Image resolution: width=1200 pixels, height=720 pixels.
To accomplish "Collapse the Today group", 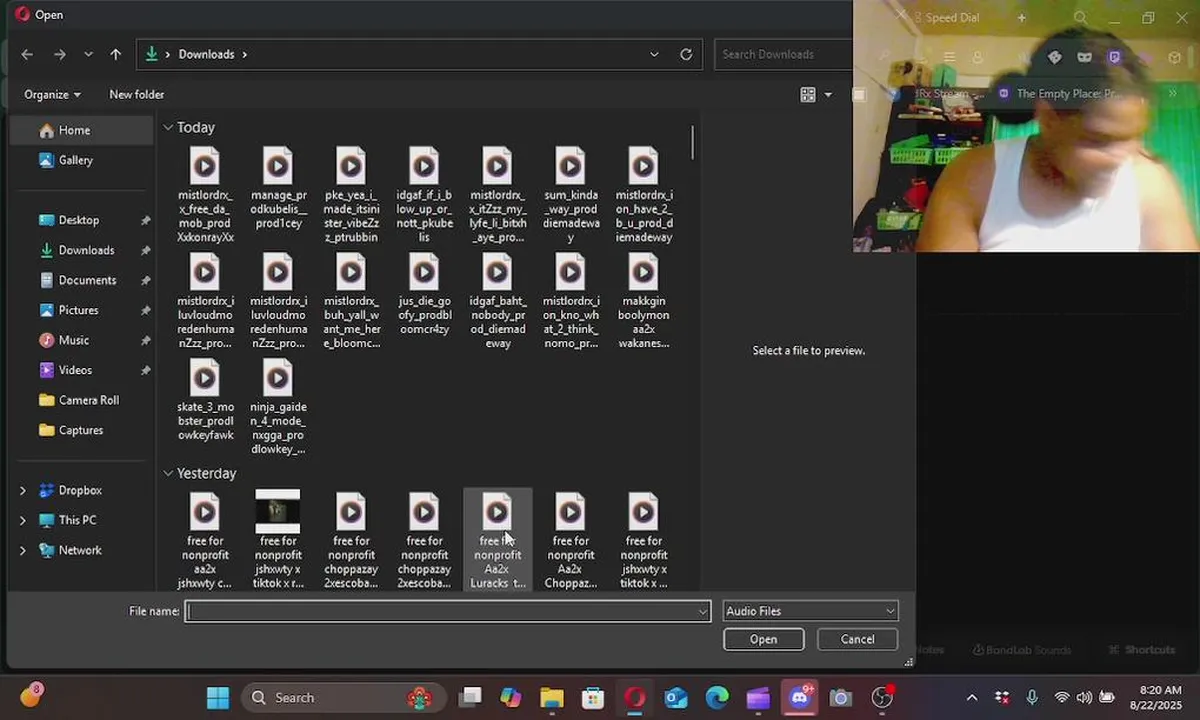I will pyautogui.click(x=168, y=128).
